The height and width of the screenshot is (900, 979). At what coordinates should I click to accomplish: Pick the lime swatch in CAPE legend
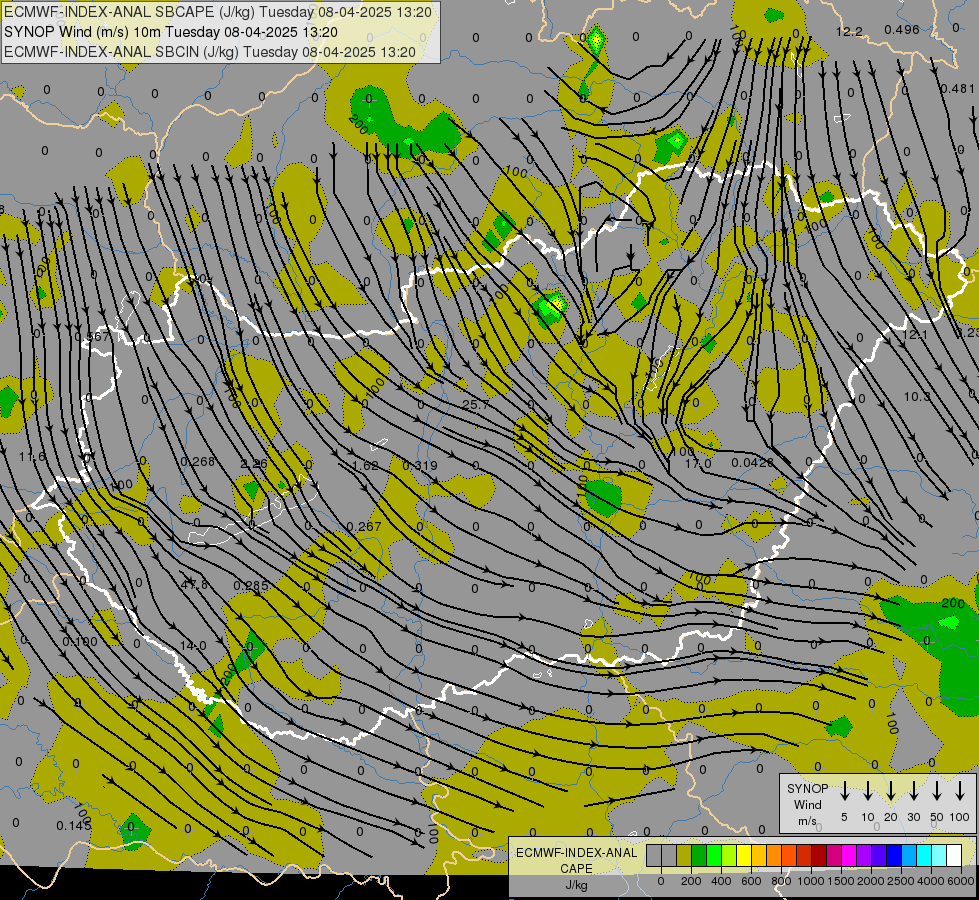click(729, 856)
